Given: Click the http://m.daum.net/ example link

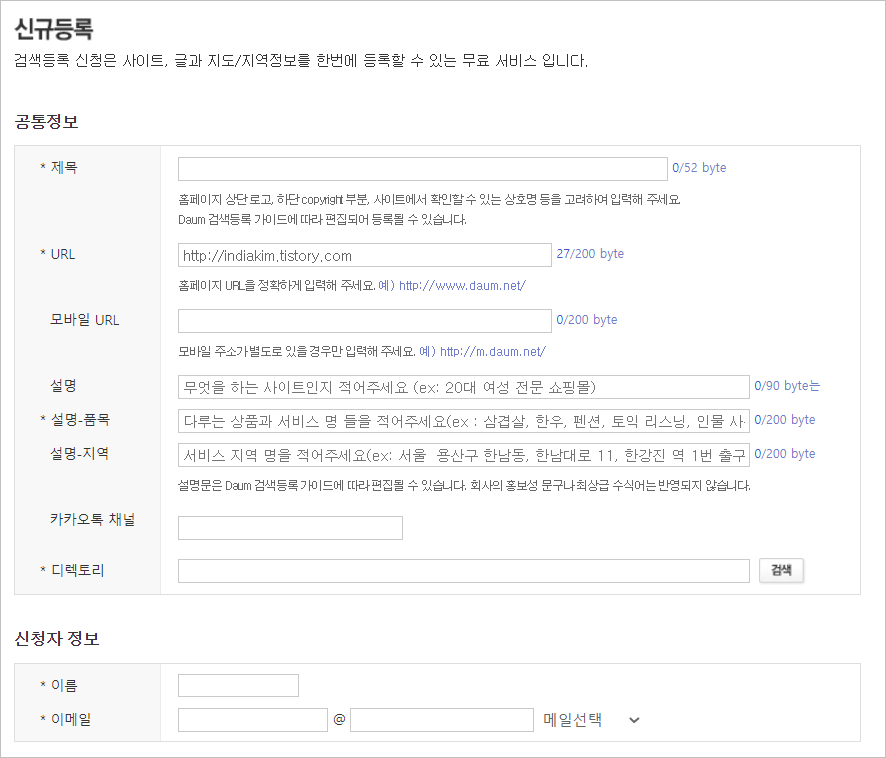Looking at the screenshot, I should click(493, 352).
